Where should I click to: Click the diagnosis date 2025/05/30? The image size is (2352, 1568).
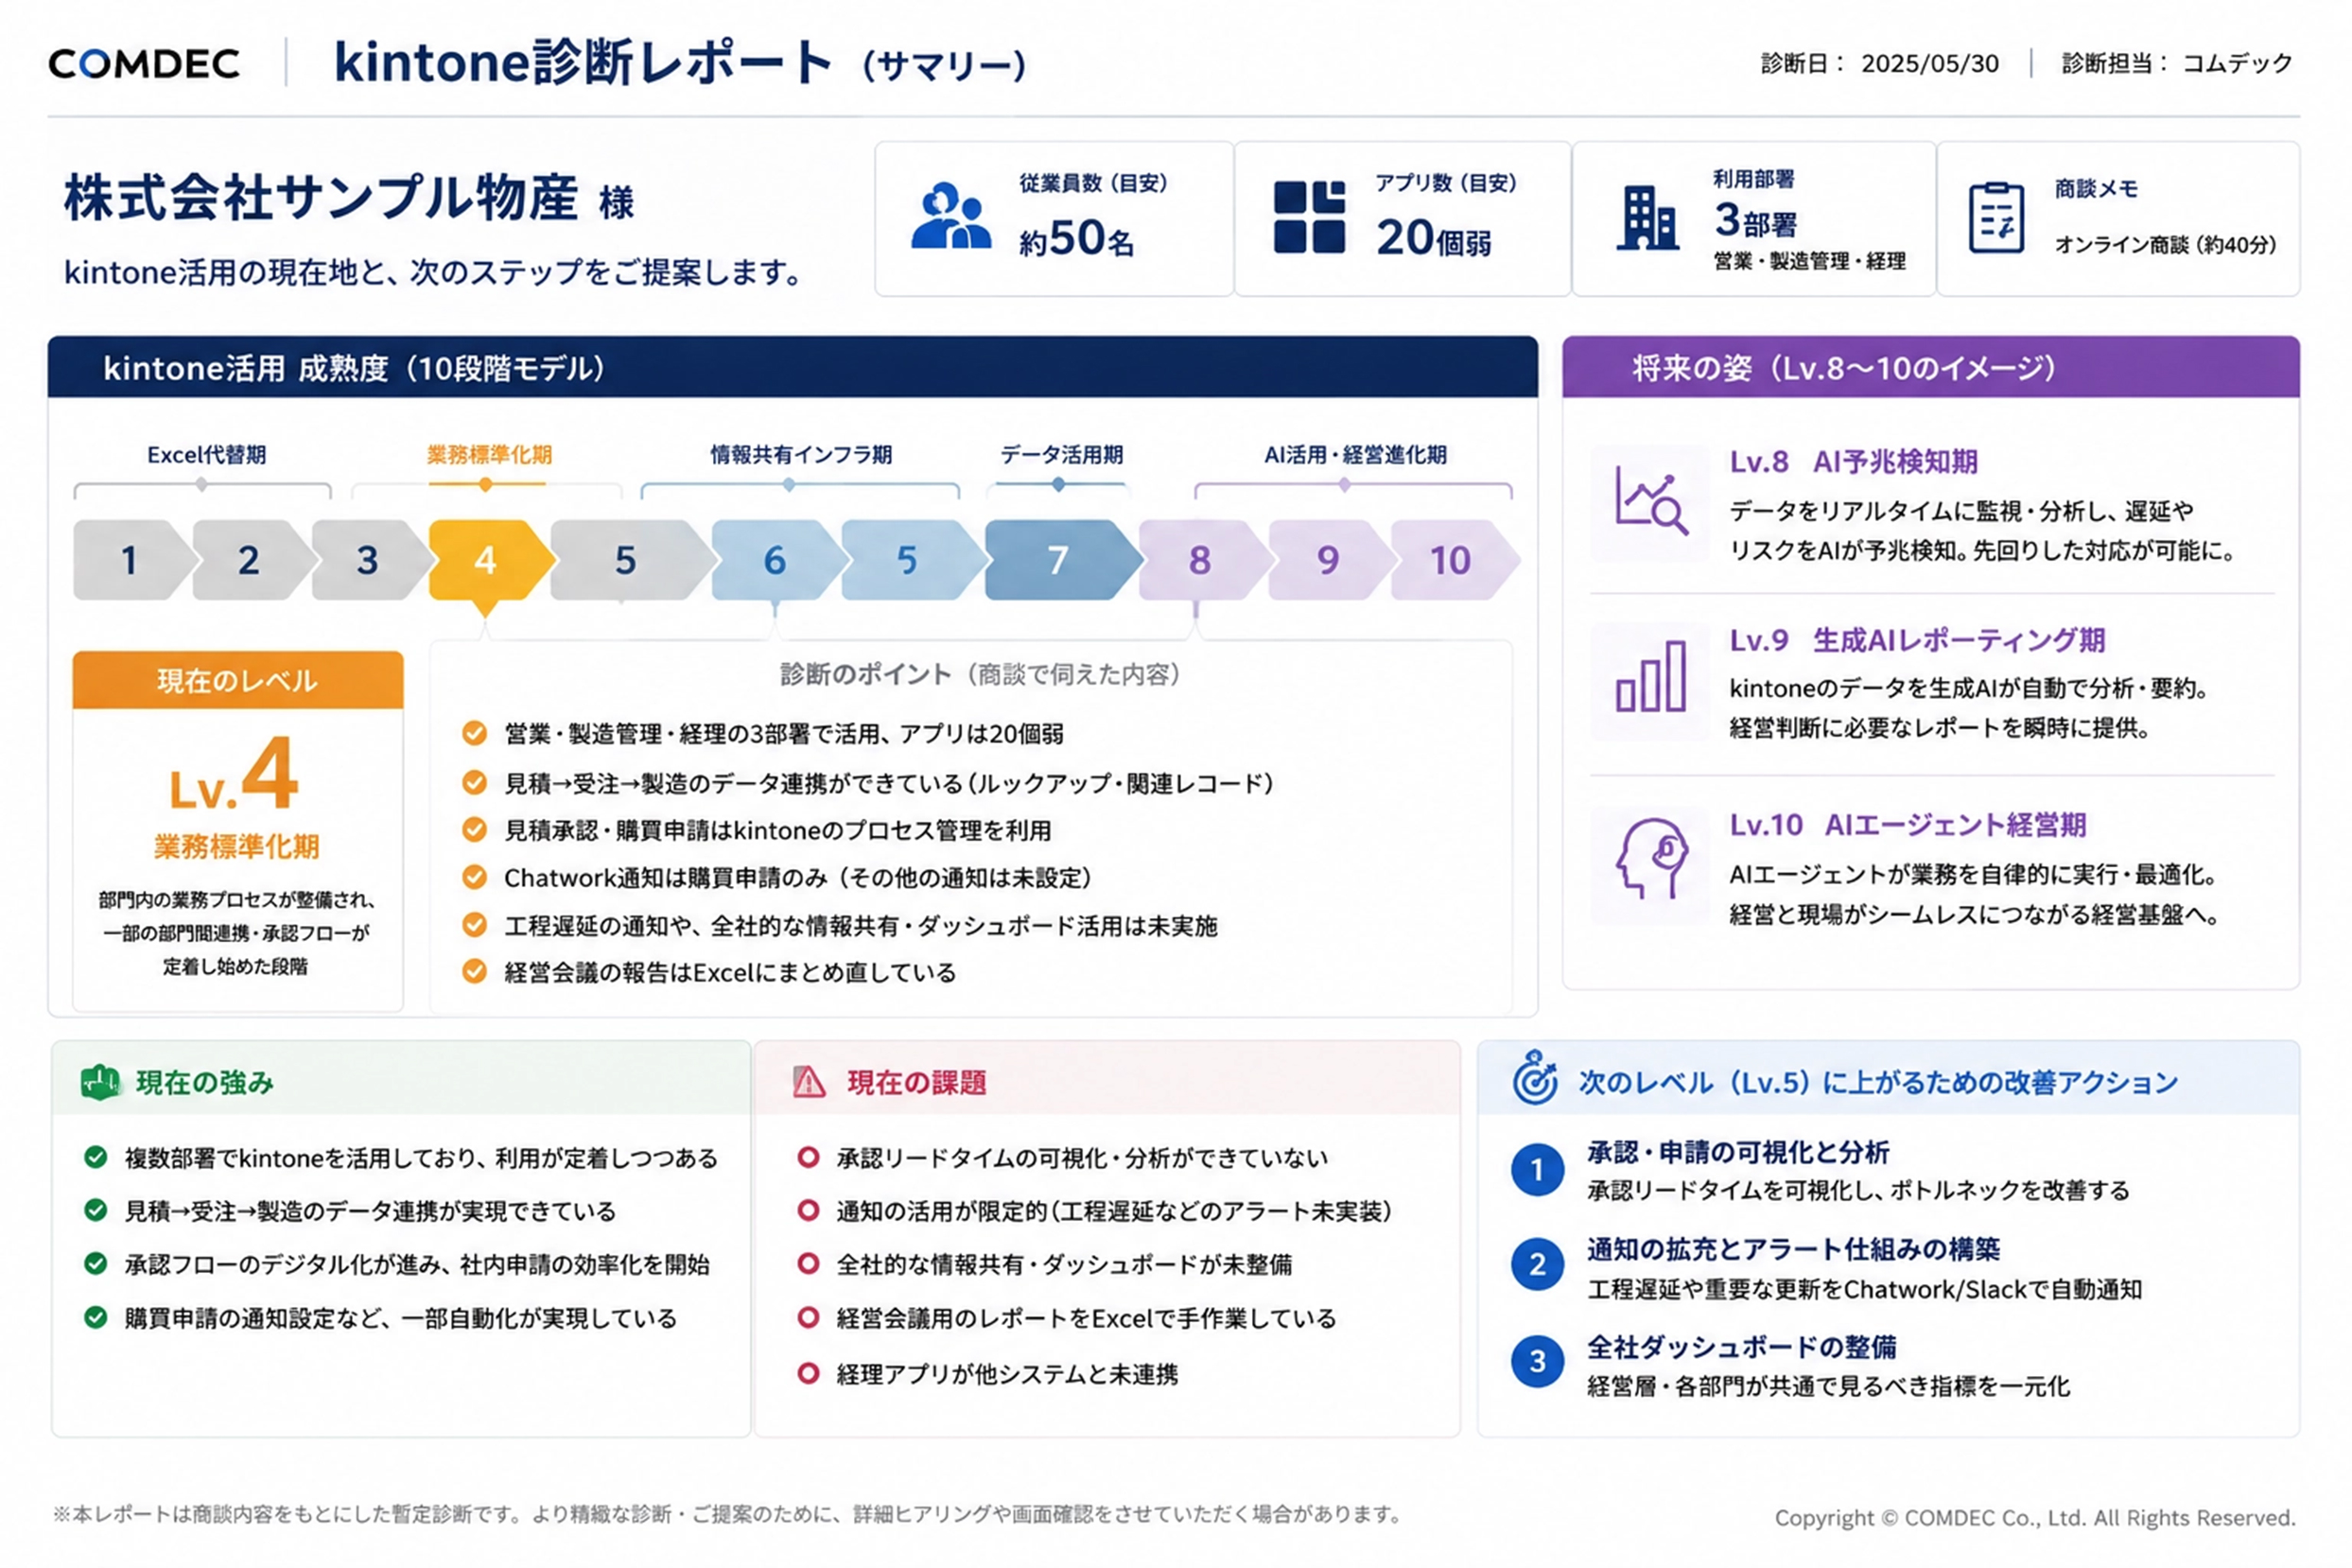pos(1929,64)
